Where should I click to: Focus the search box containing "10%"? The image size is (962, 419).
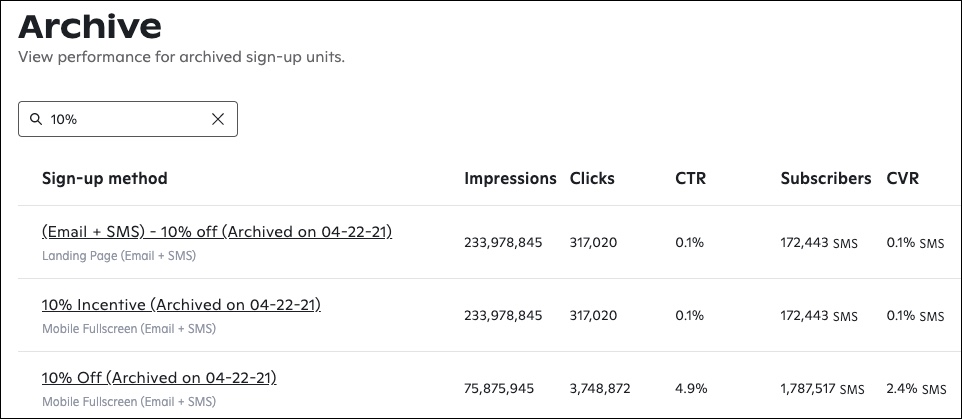125,119
